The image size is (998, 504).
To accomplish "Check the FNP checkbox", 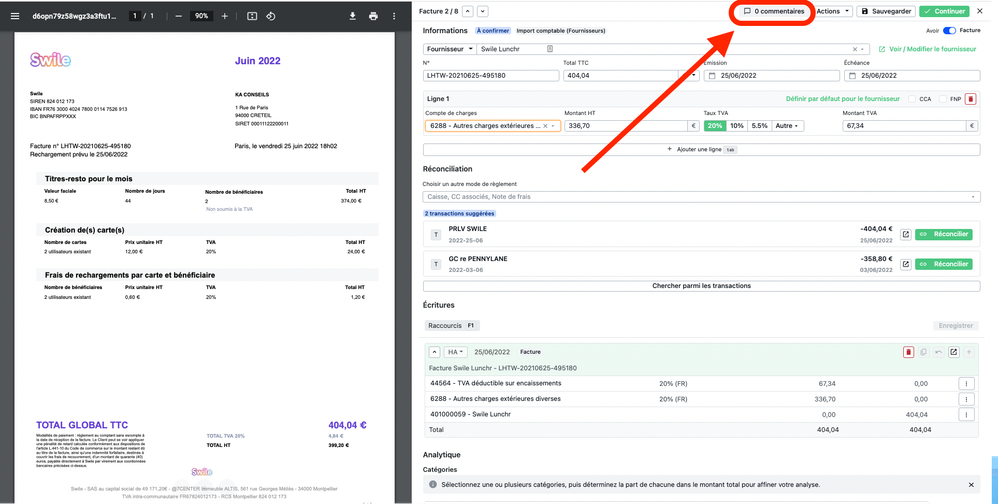I will tap(941, 99).
